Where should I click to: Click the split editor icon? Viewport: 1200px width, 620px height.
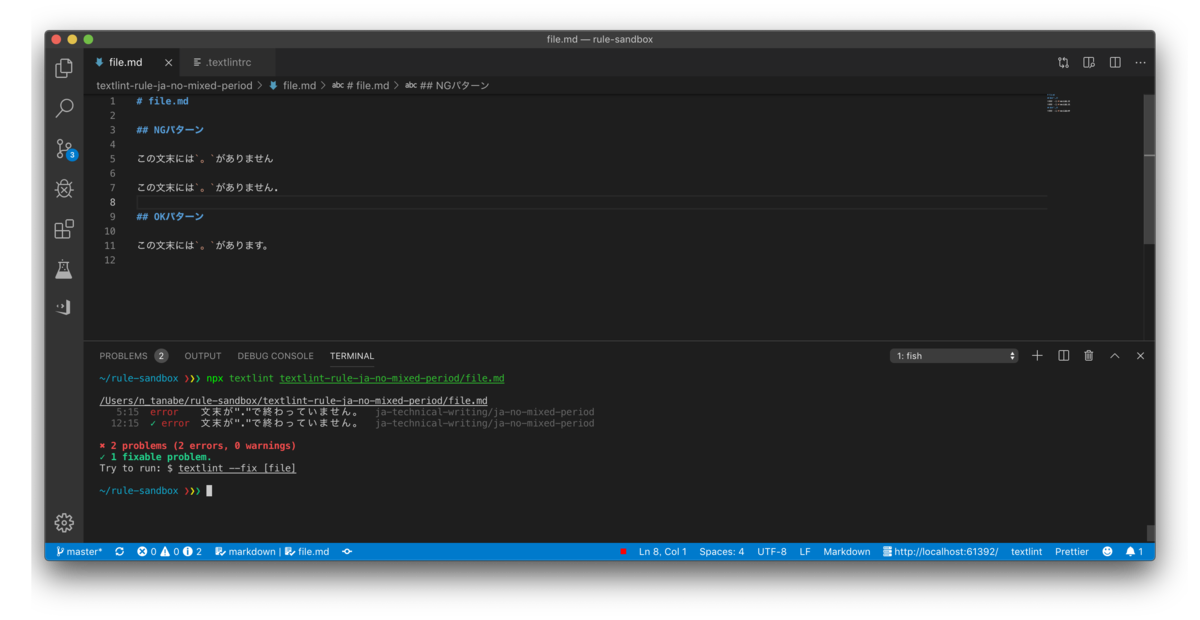1115,62
